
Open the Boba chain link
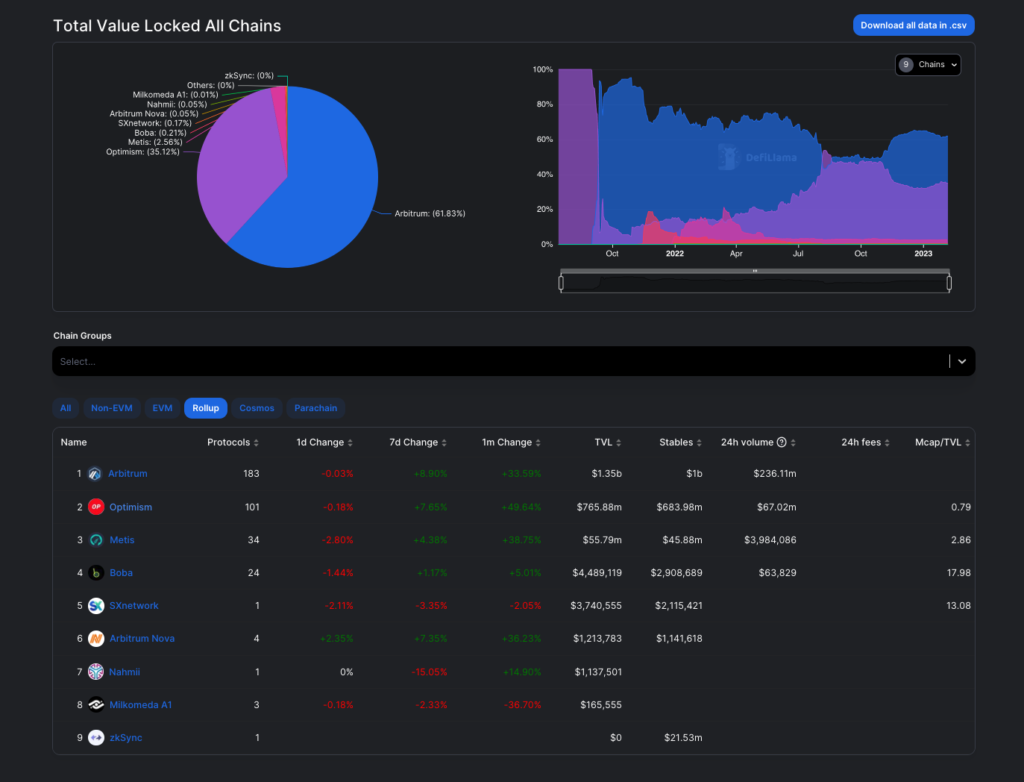click(121, 573)
